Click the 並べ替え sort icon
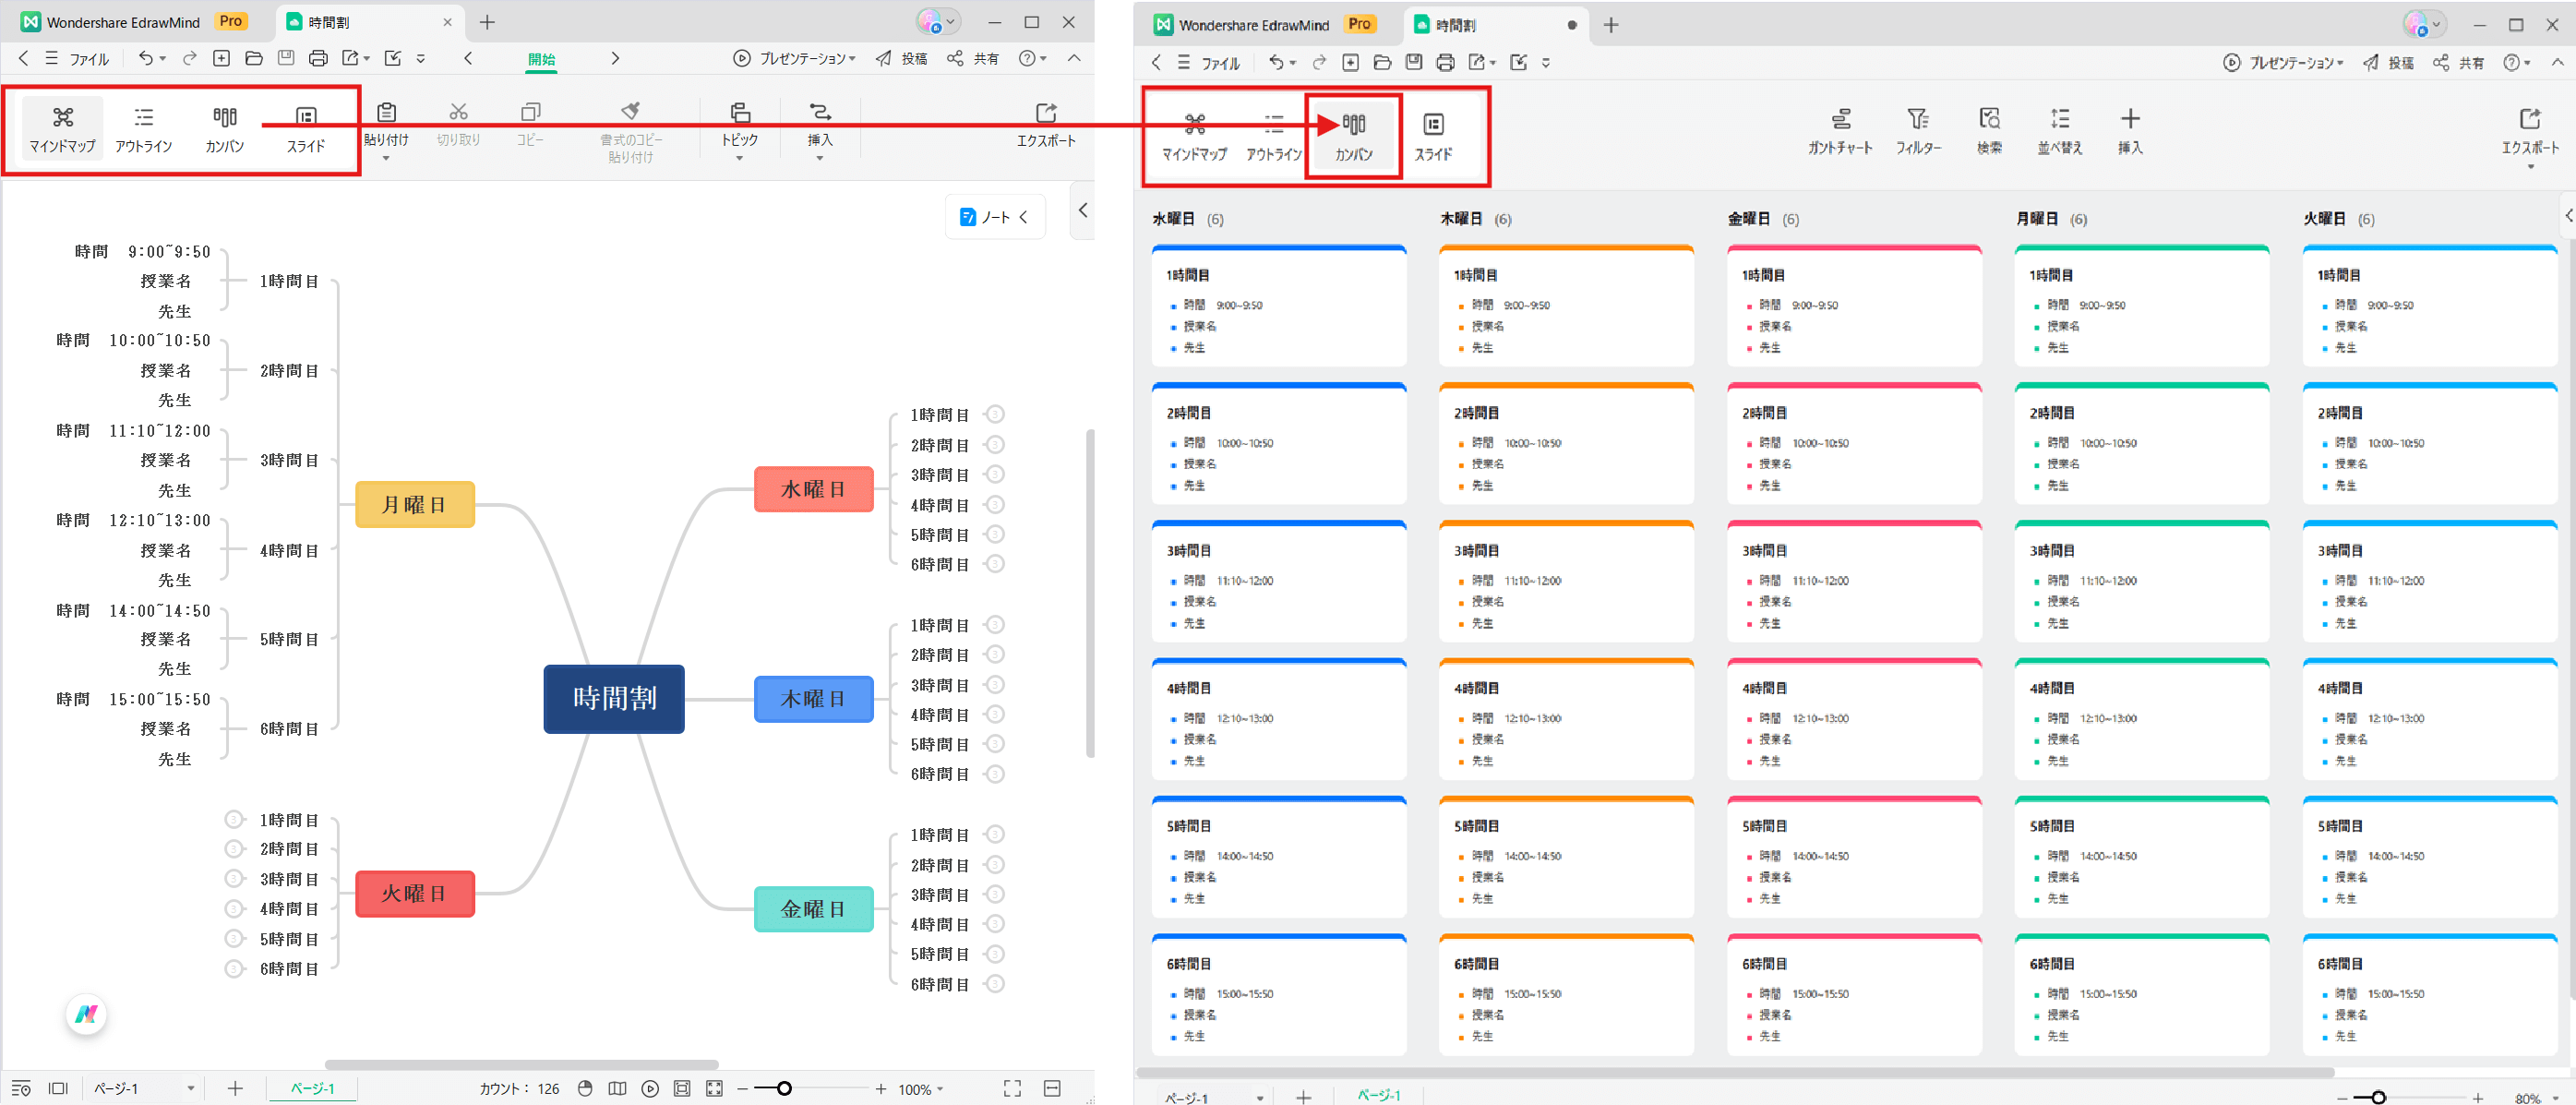Screen dimensions: 2576x1105 (2060, 131)
